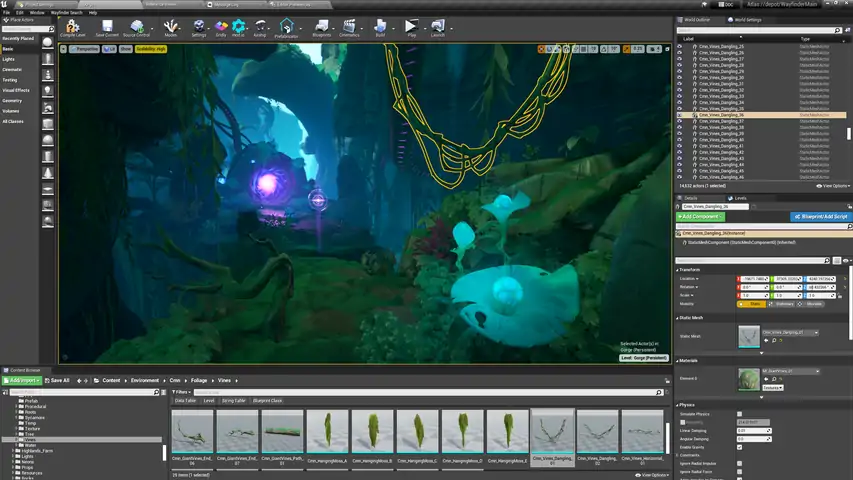Expand View Options in World Outliner
The image size is (853, 480).
(x=832, y=186)
